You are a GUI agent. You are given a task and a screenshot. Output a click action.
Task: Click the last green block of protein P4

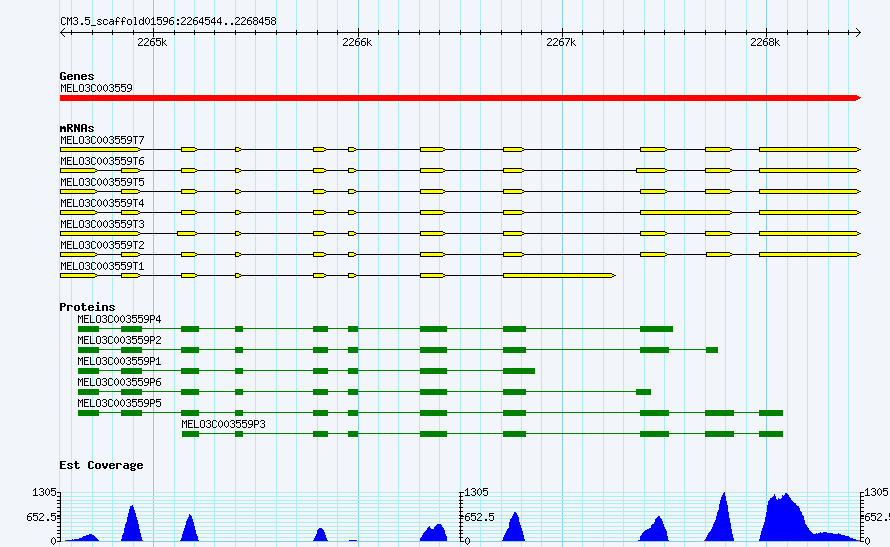(x=656, y=329)
